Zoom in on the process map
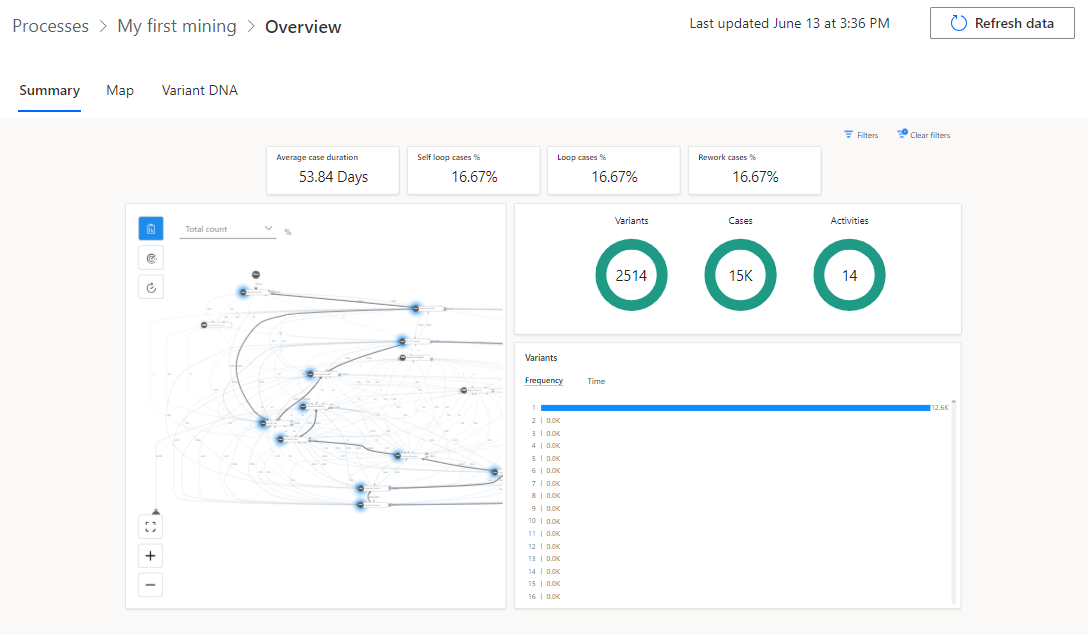The width and height of the screenshot is (1088, 635). pos(151,556)
